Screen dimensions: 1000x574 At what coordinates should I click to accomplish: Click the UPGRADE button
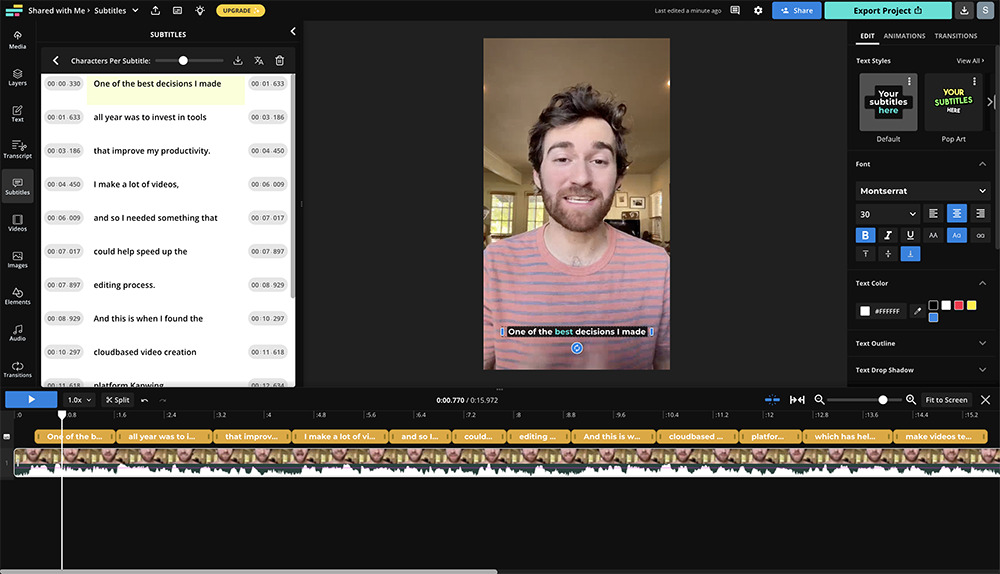[x=240, y=10]
